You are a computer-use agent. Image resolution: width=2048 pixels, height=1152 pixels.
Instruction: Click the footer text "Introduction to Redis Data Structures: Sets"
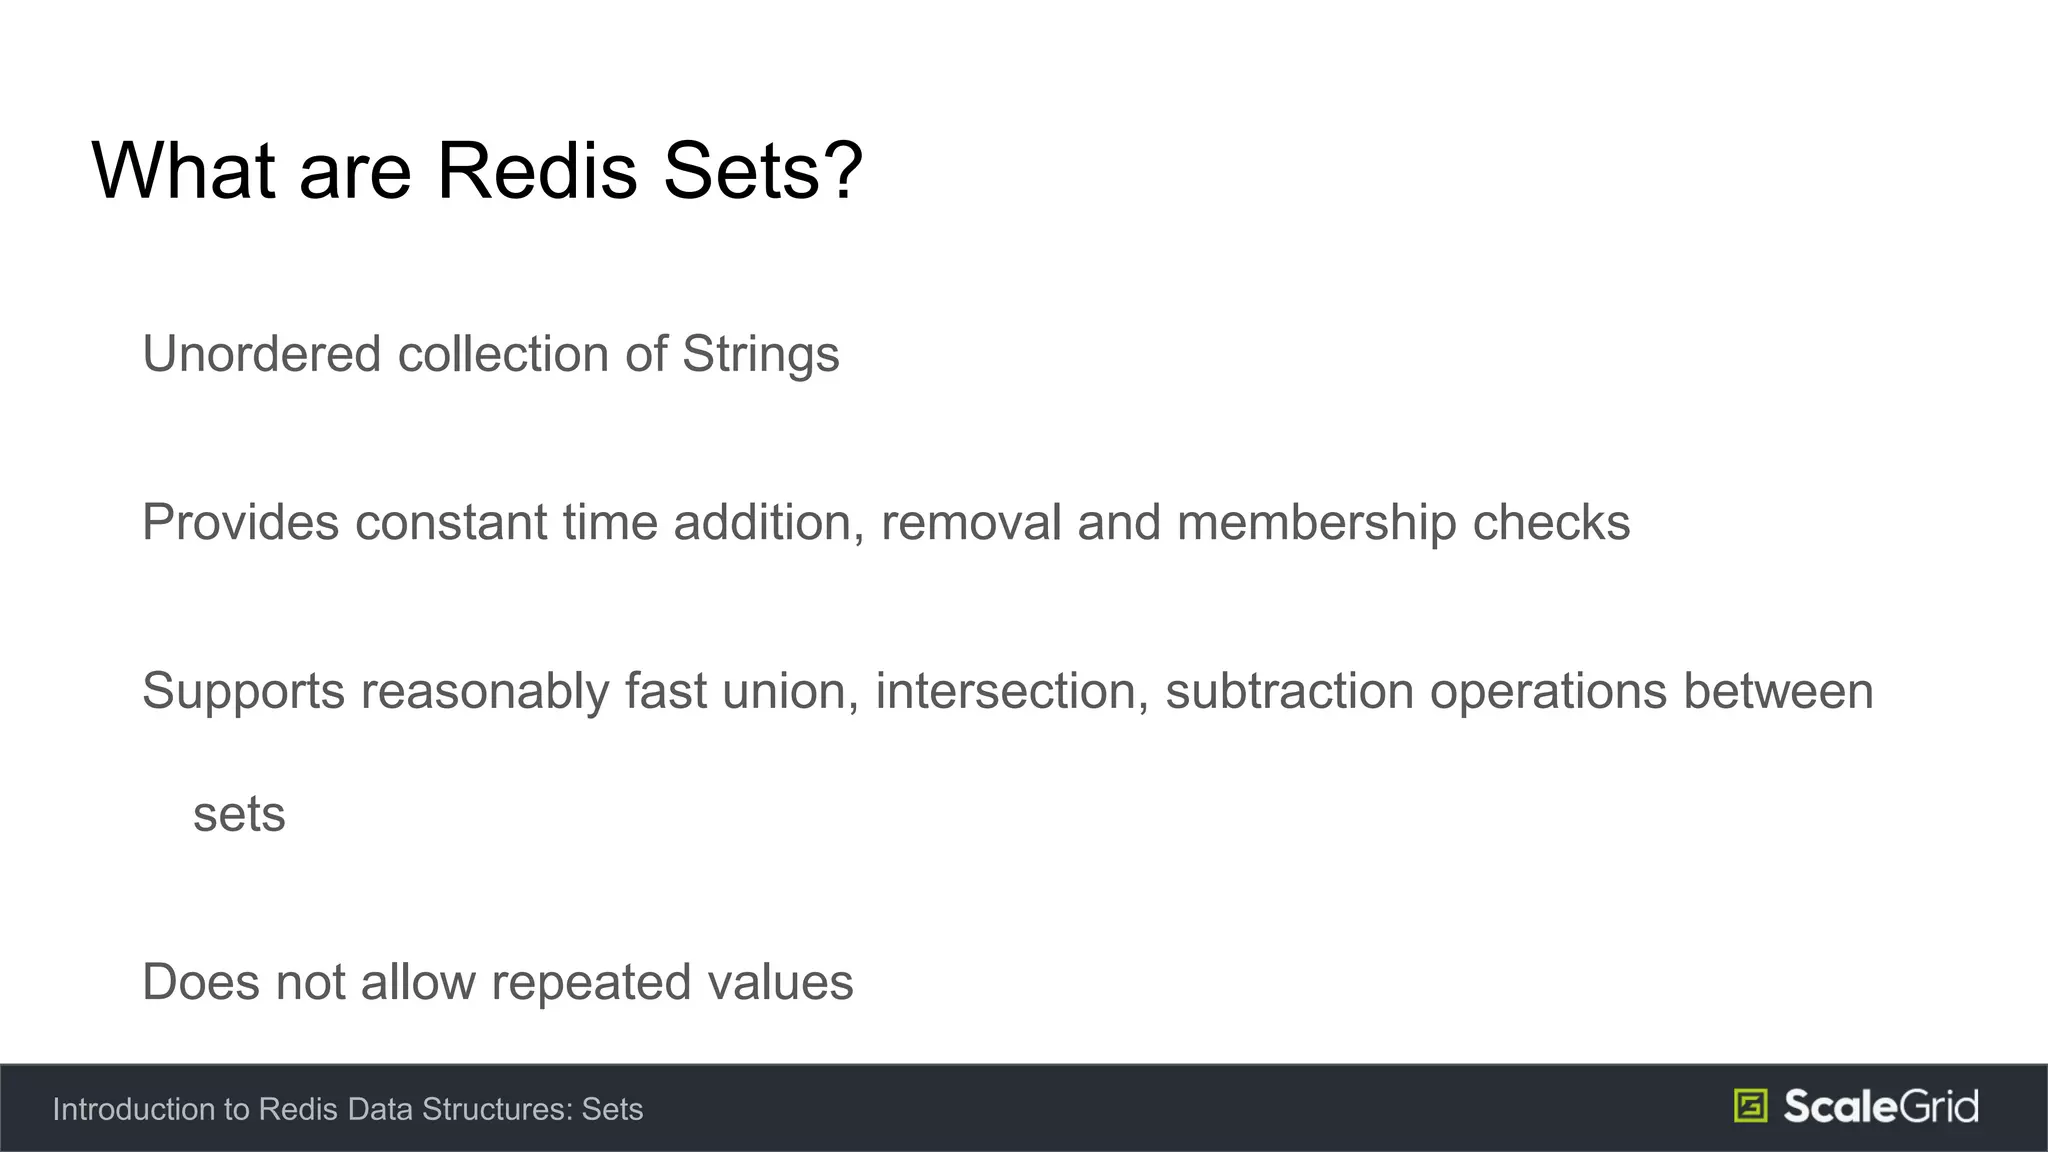[x=348, y=1109]
